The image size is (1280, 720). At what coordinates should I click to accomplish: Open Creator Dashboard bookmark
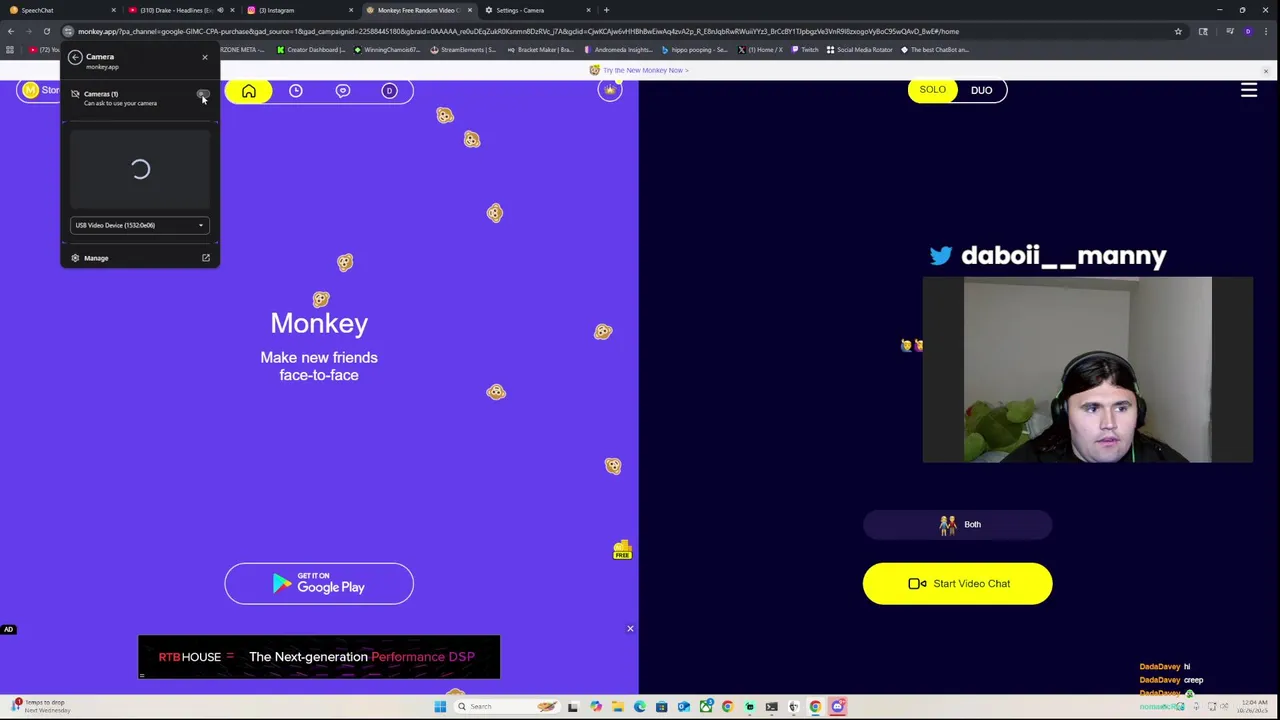[311, 50]
